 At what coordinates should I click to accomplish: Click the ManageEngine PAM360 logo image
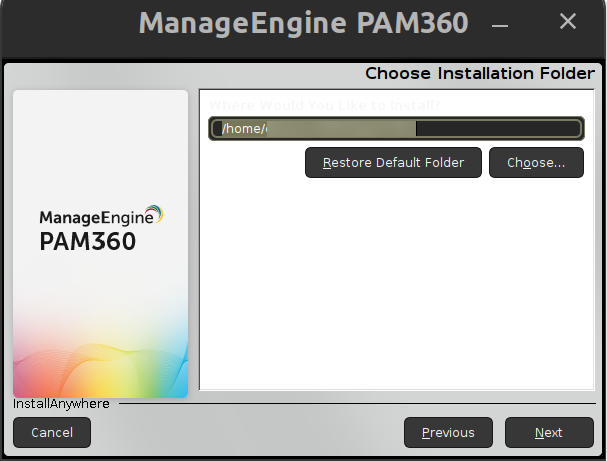coord(101,244)
